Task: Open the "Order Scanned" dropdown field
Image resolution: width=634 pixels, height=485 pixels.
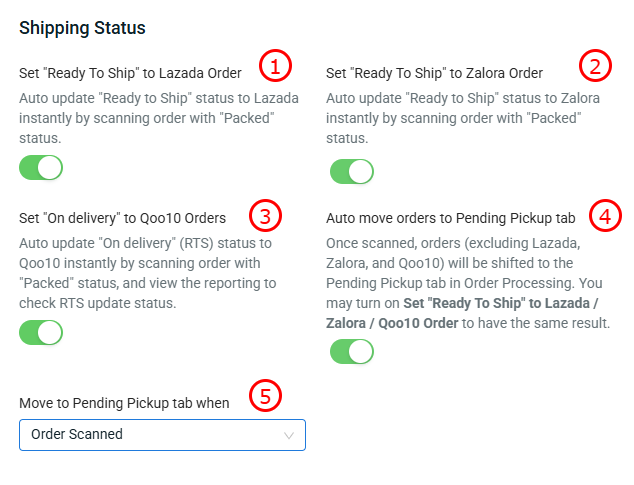Action: point(162,435)
